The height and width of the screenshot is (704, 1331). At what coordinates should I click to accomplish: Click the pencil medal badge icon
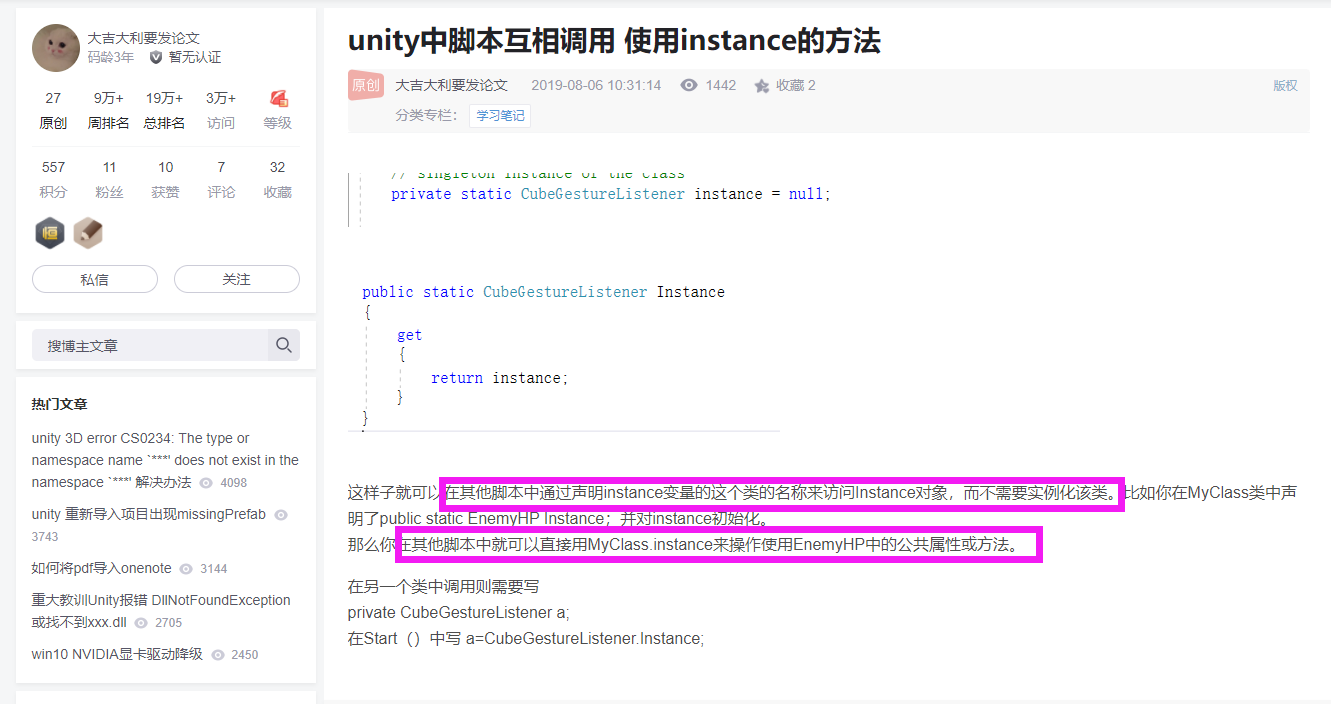pyautogui.click(x=88, y=232)
